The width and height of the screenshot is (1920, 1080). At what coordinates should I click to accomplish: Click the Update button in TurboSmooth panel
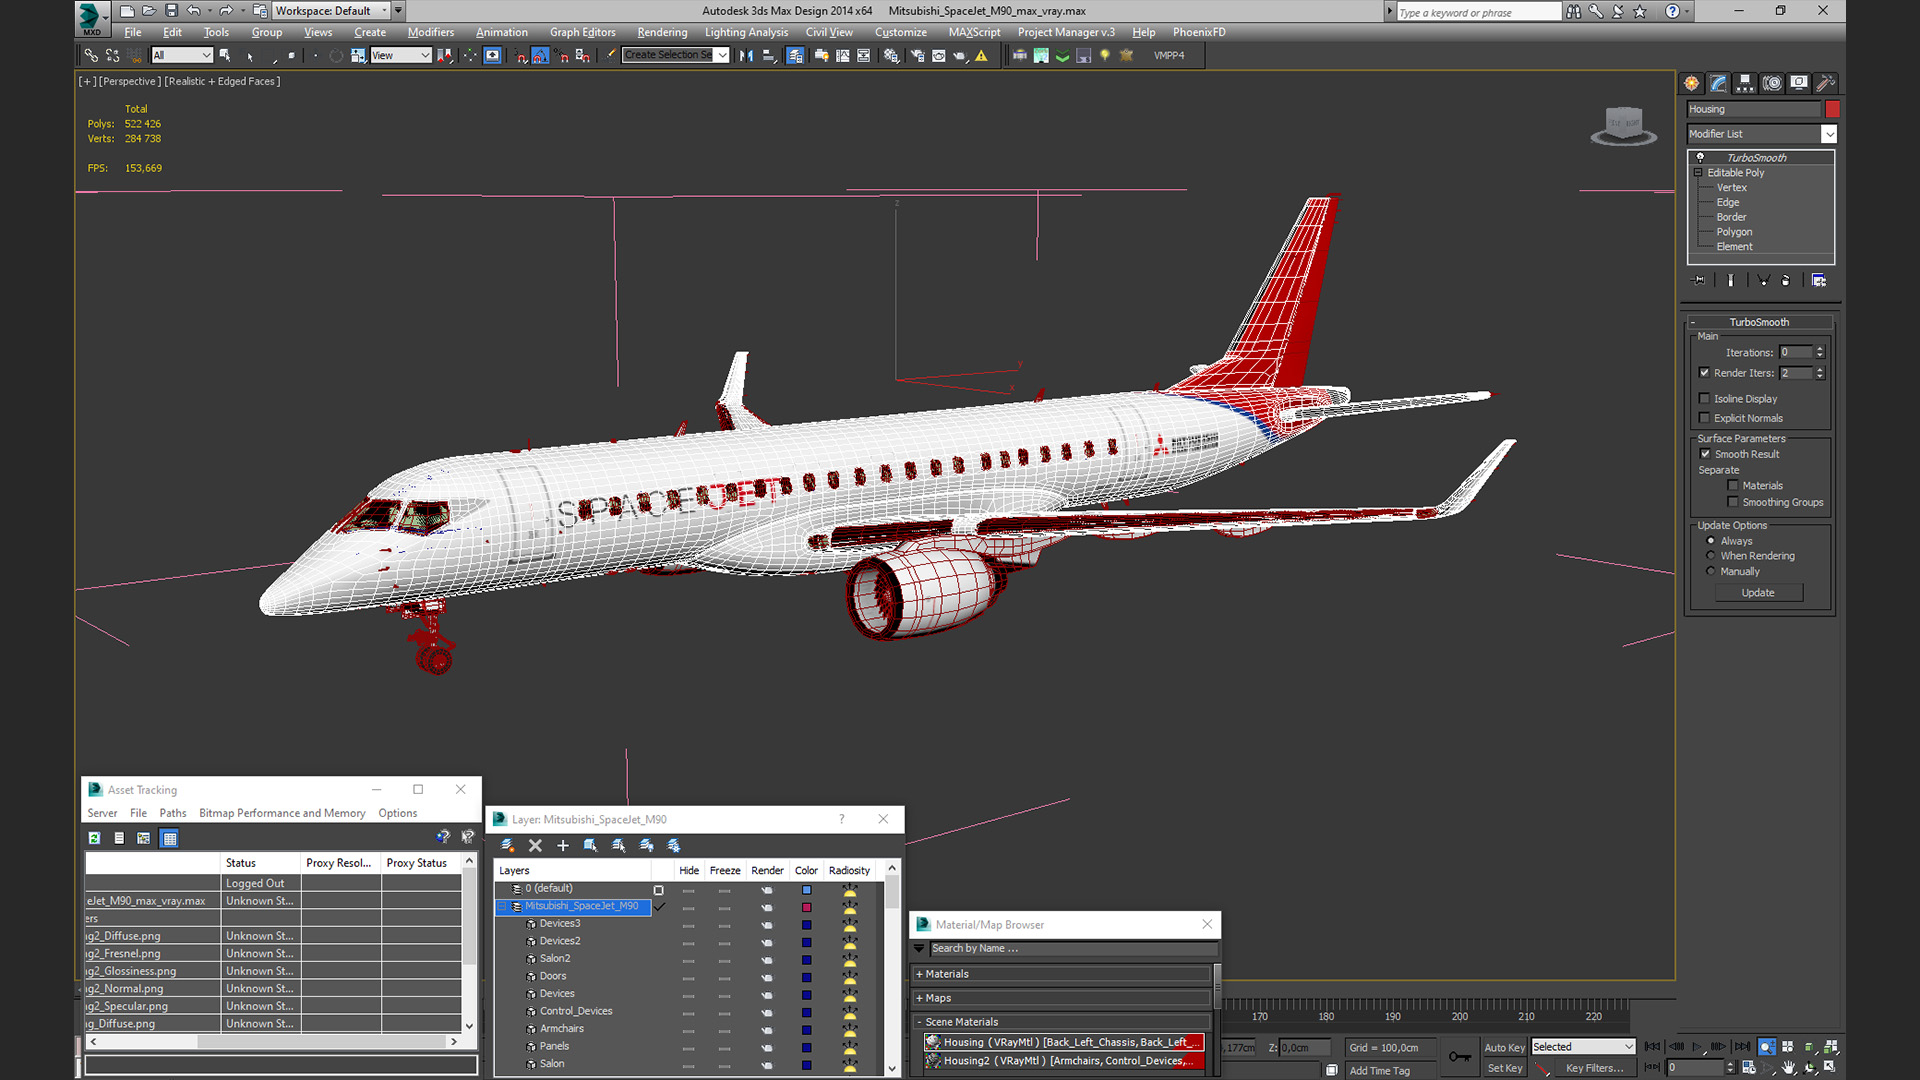[x=1758, y=592]
